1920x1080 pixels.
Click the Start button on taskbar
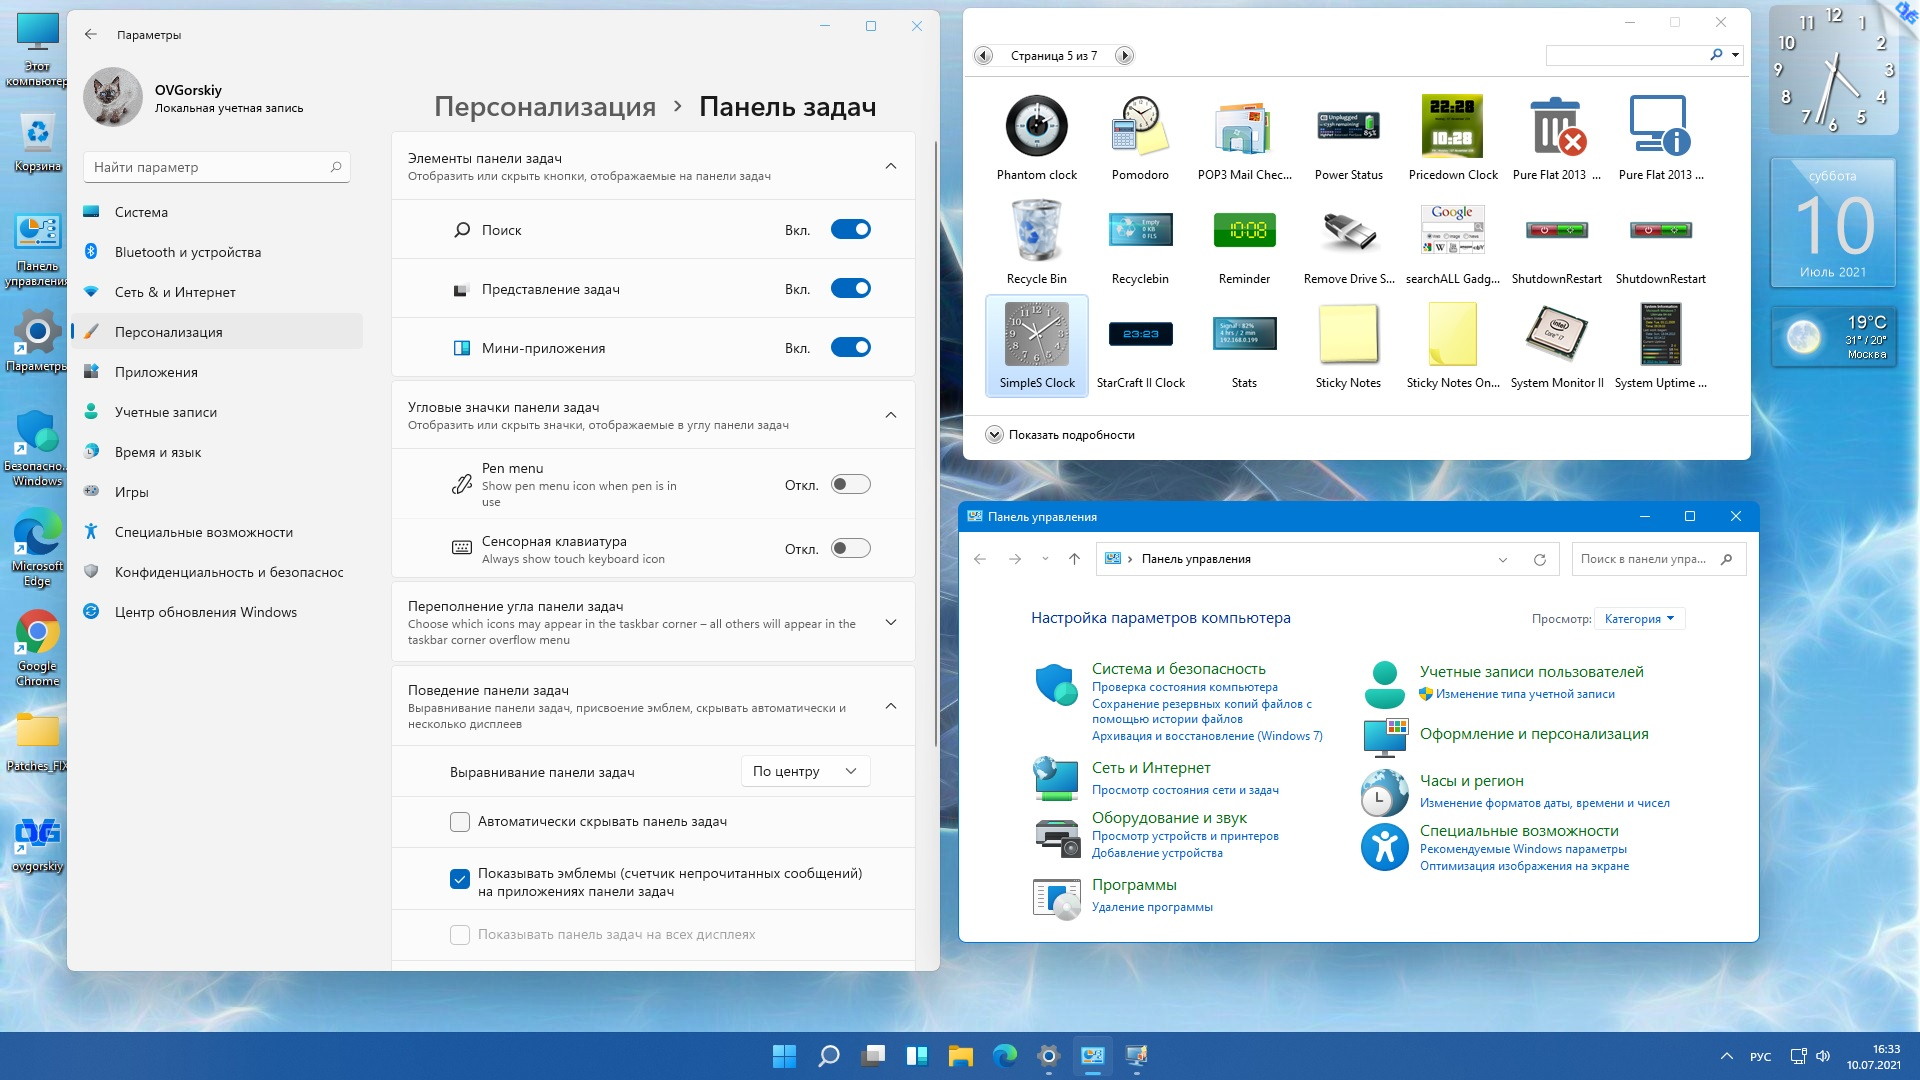pos(784,1056)
